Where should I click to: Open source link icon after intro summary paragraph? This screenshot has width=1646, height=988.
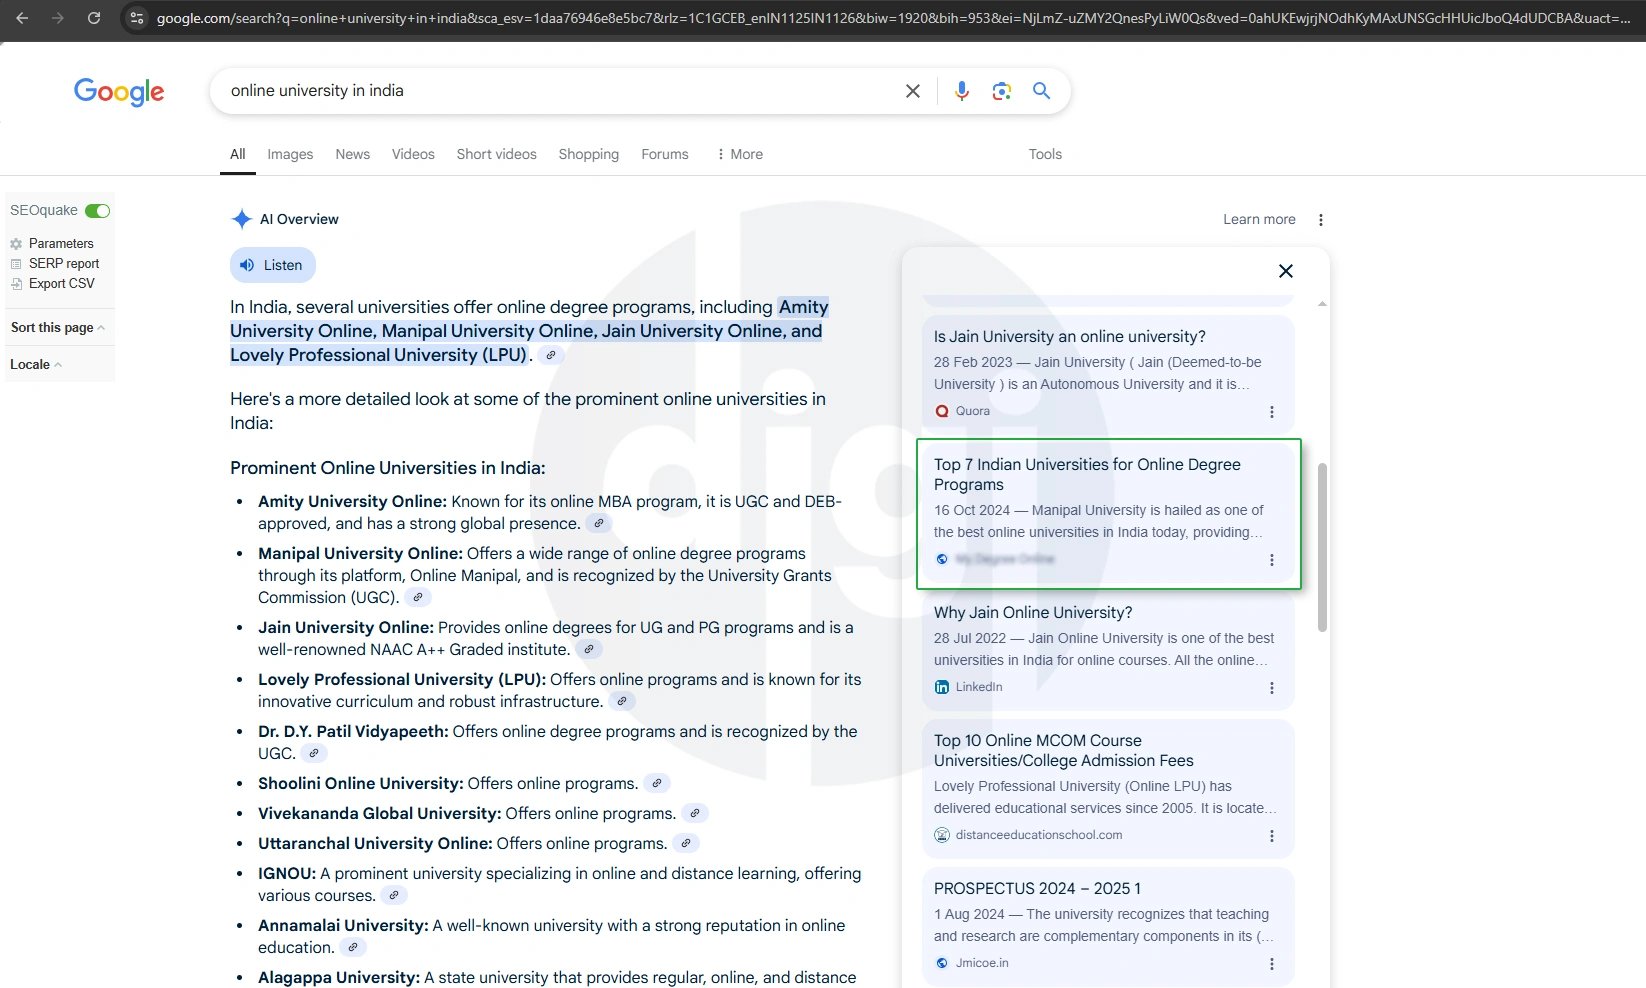point(551,355)
